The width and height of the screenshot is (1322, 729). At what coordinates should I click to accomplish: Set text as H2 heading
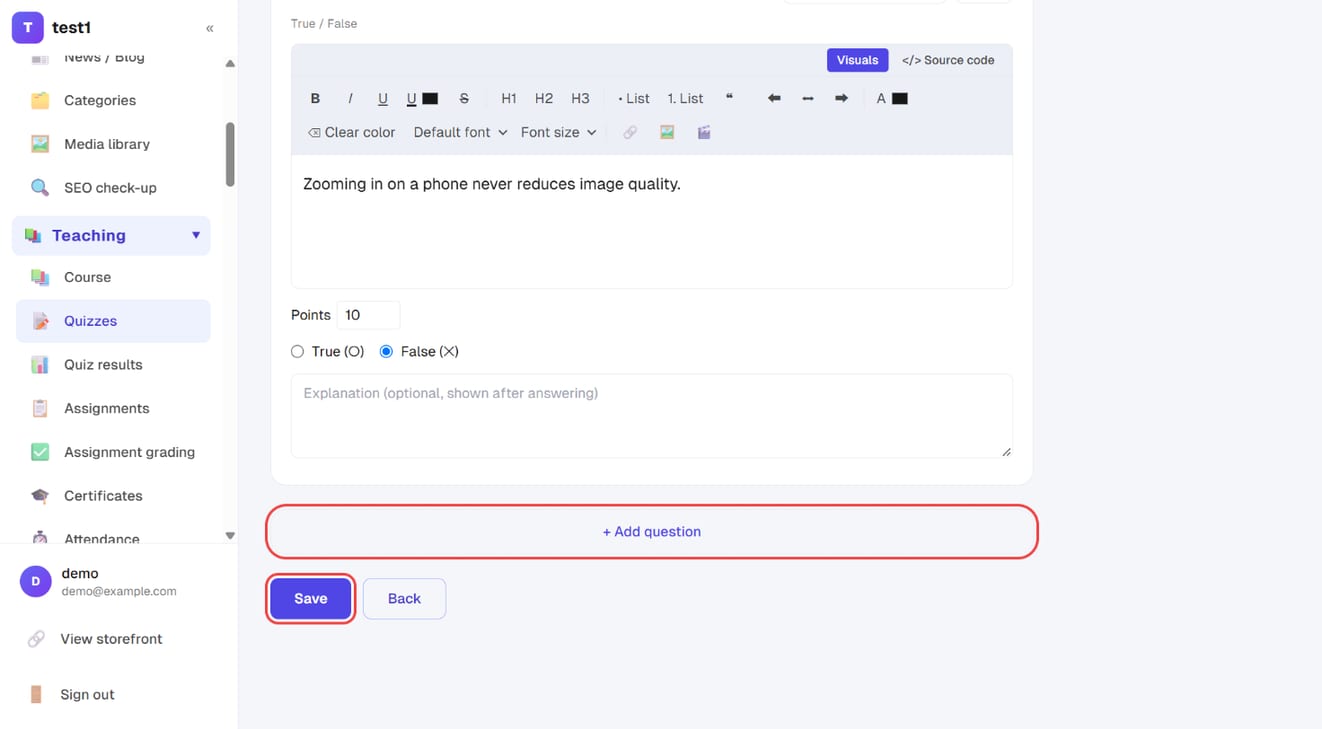[544, 98]
